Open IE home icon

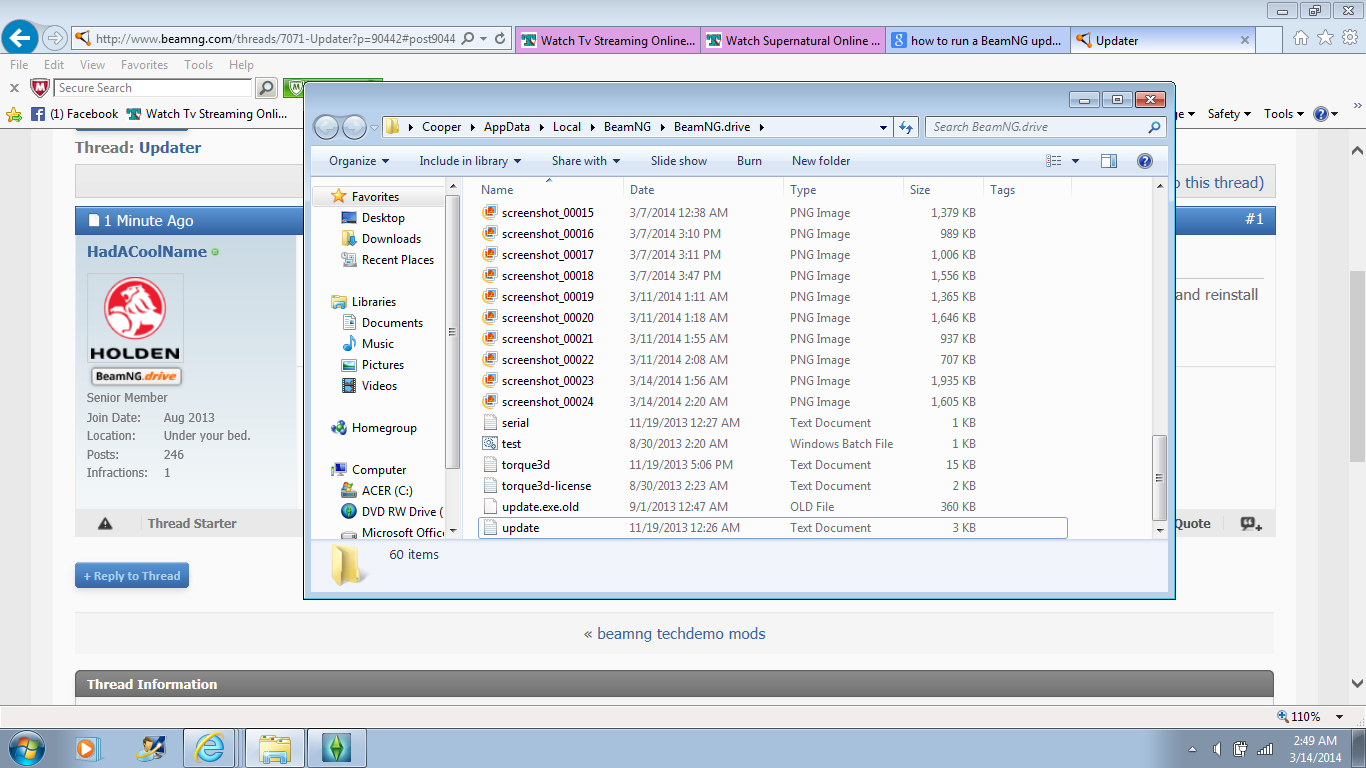point(1301,38)
